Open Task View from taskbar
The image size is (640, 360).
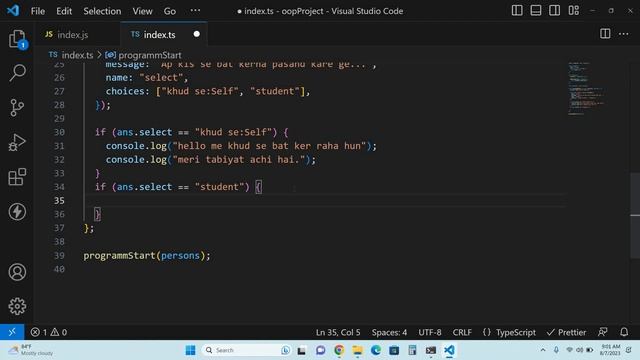click(x=302, y=350)
